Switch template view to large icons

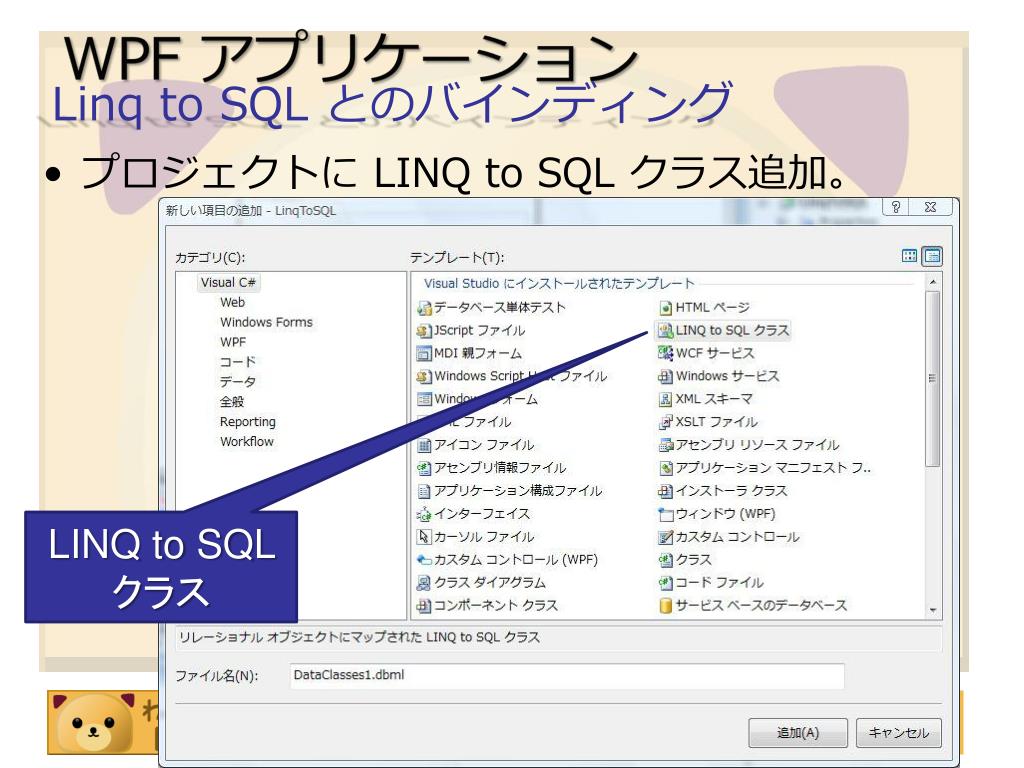(909, 256)
